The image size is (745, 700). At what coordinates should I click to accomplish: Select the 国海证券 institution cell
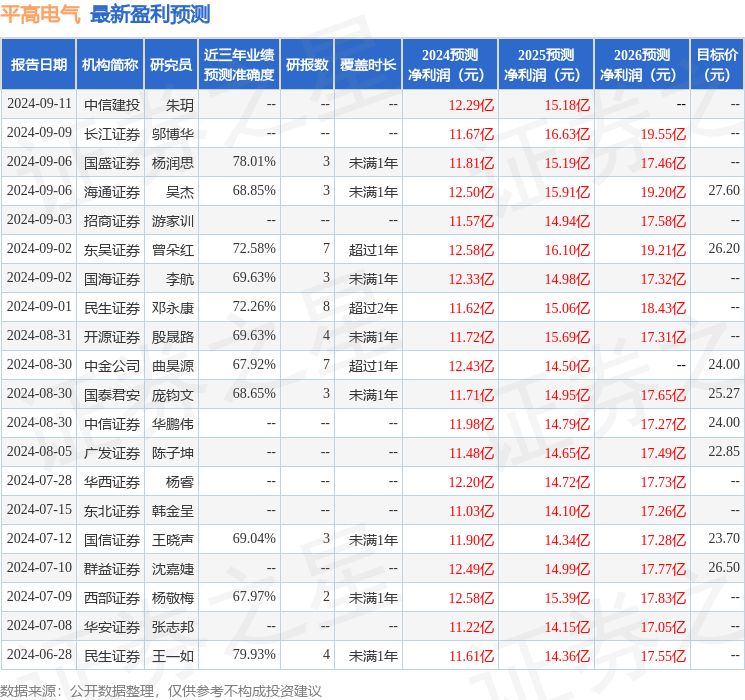[112, 279]
